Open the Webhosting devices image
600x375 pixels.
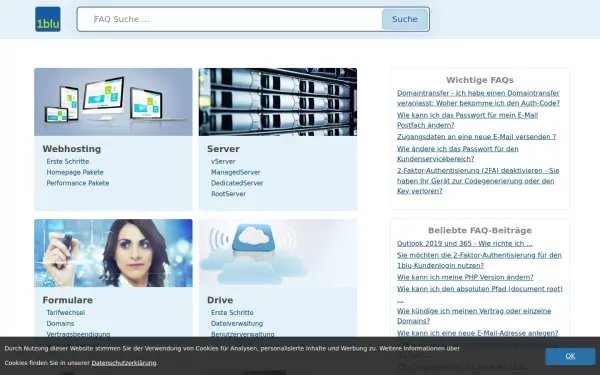pyautogui.click(x=113, y=102)
